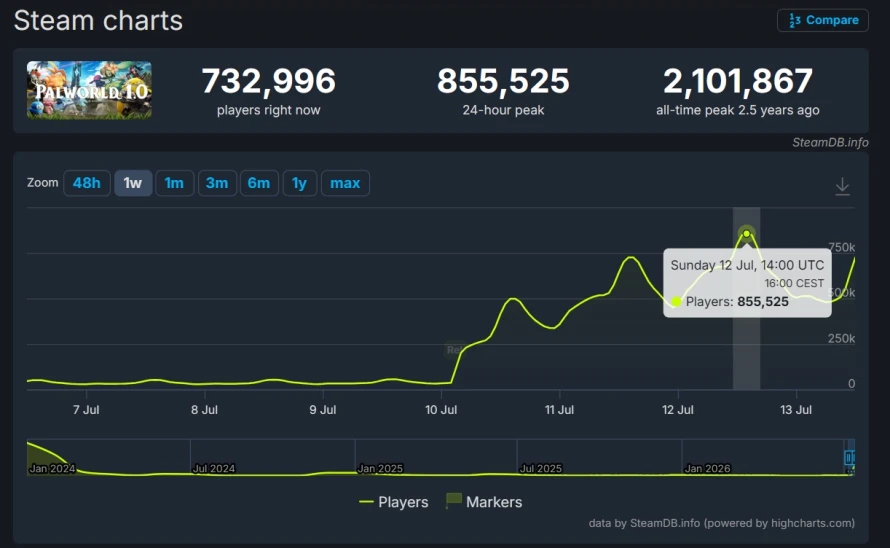
Task: Switch zoom to 6m
Action: [x=259, y=183]
